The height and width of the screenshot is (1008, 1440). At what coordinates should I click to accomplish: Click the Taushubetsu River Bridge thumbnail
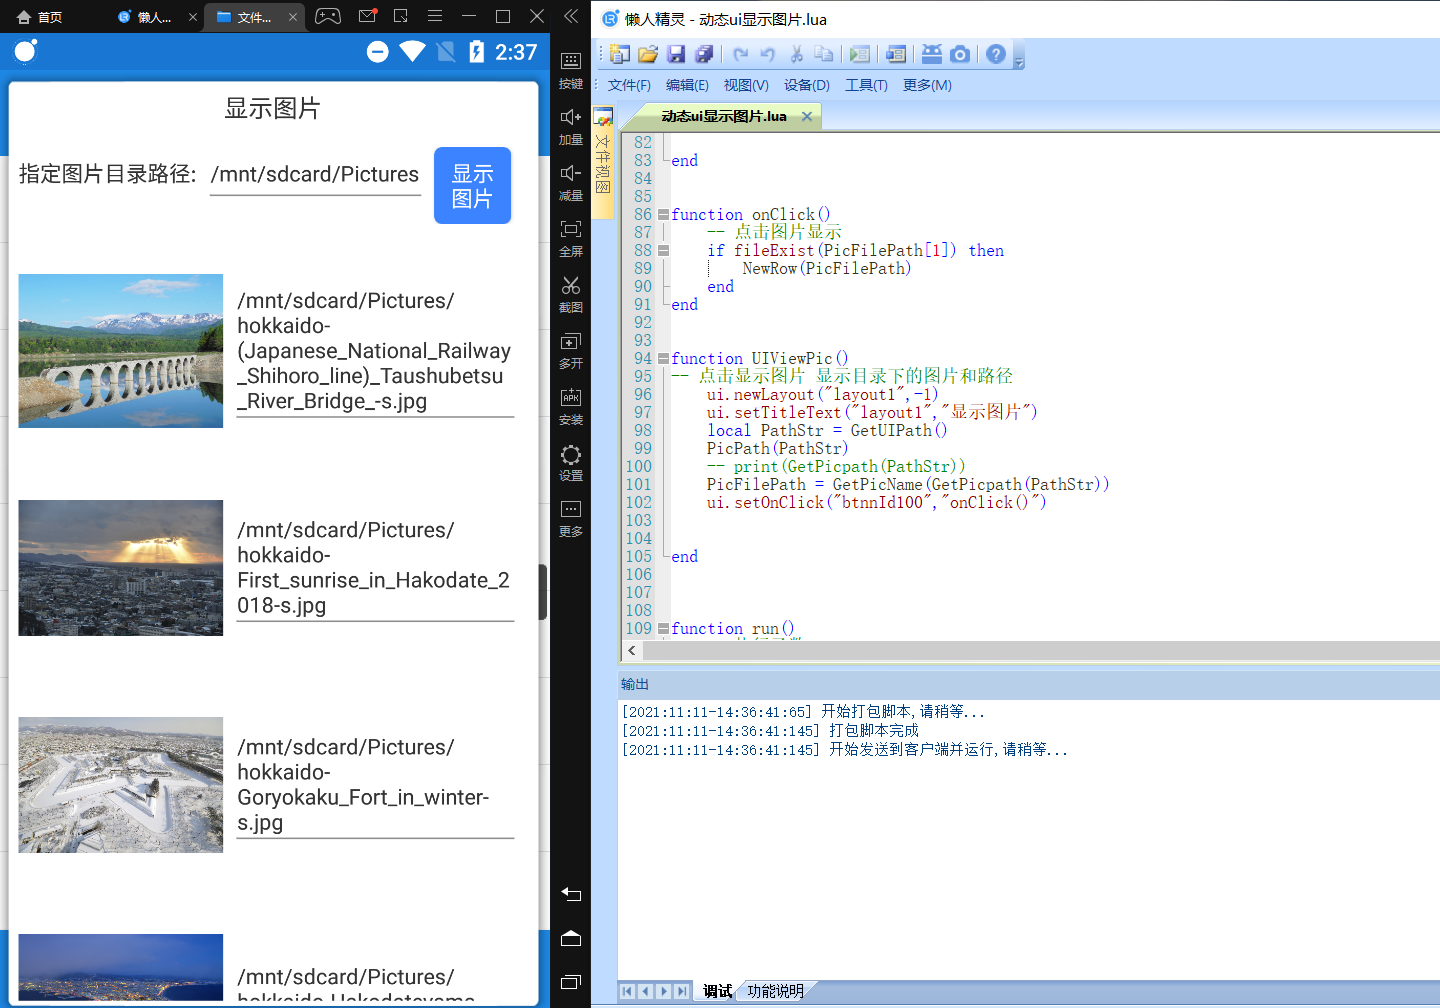click(121, 351)
